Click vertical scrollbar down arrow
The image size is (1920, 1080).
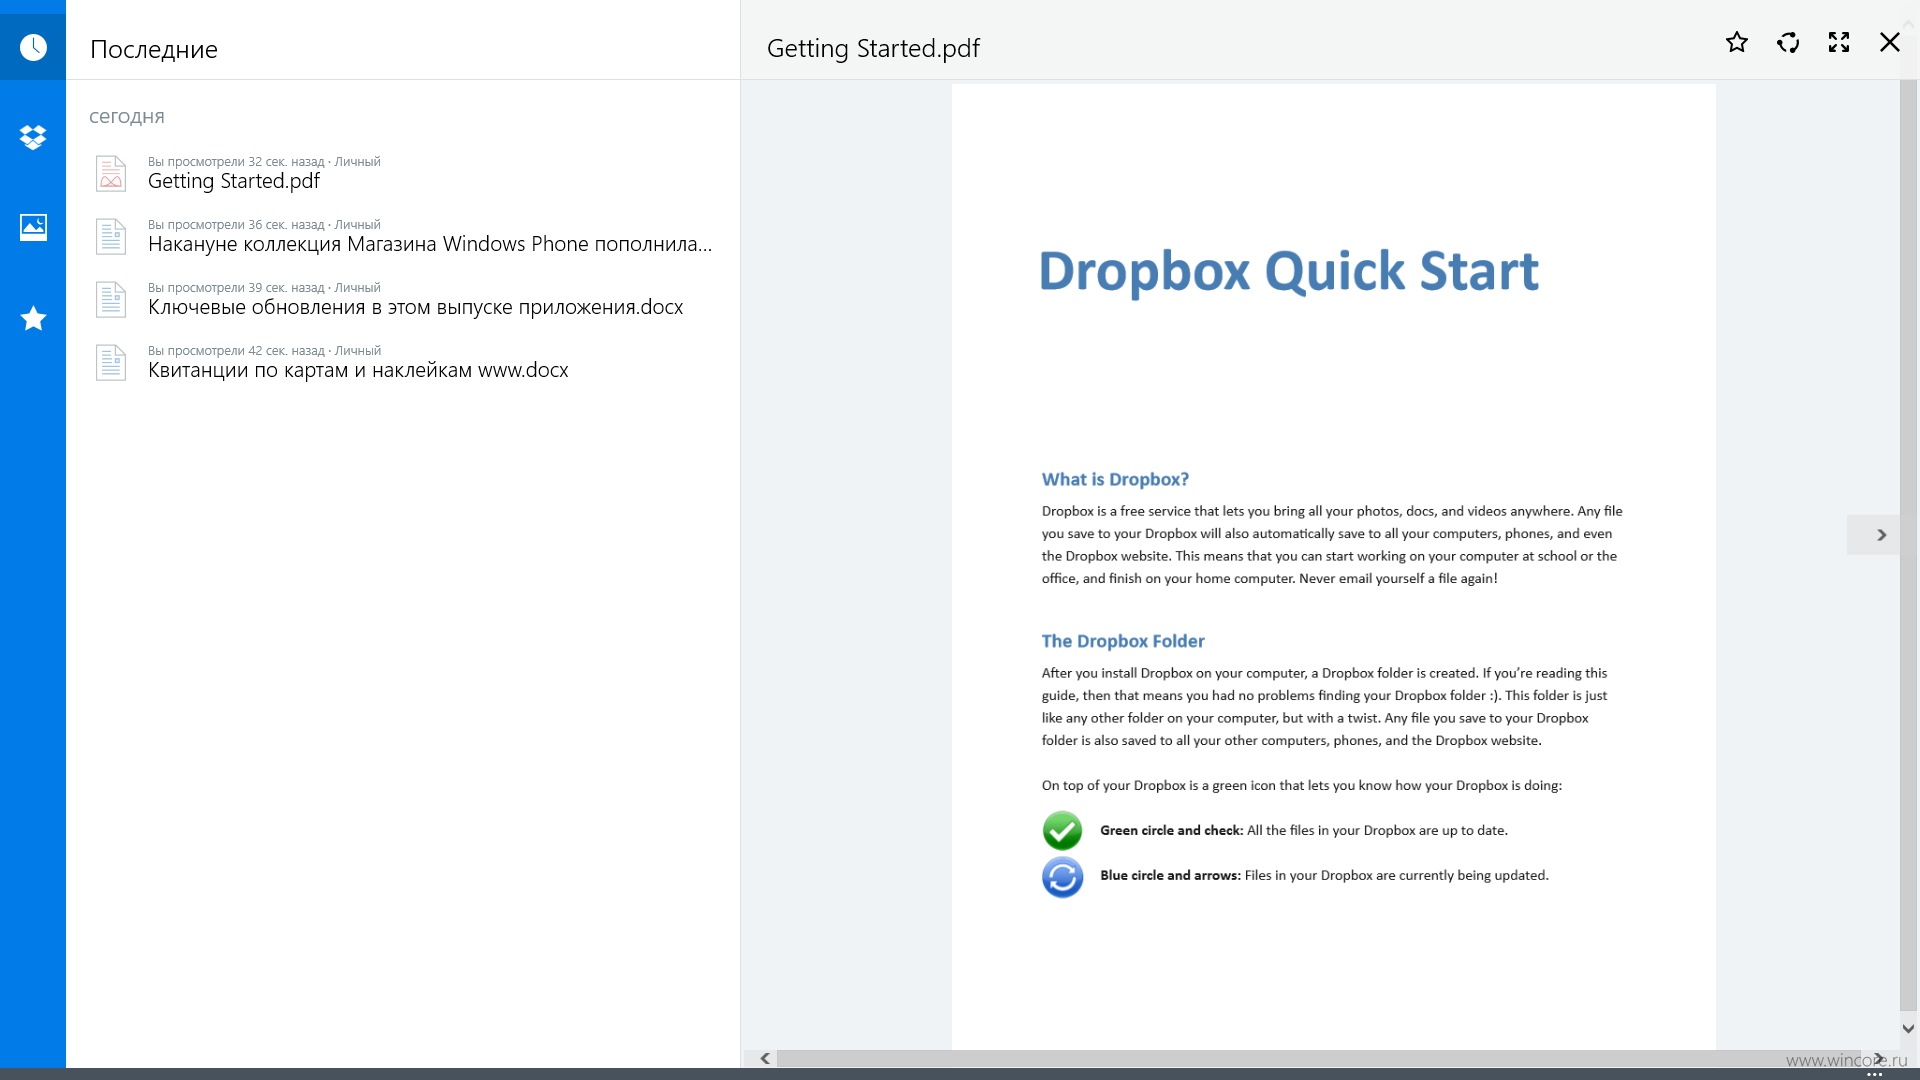[x=1908, y=1028]
